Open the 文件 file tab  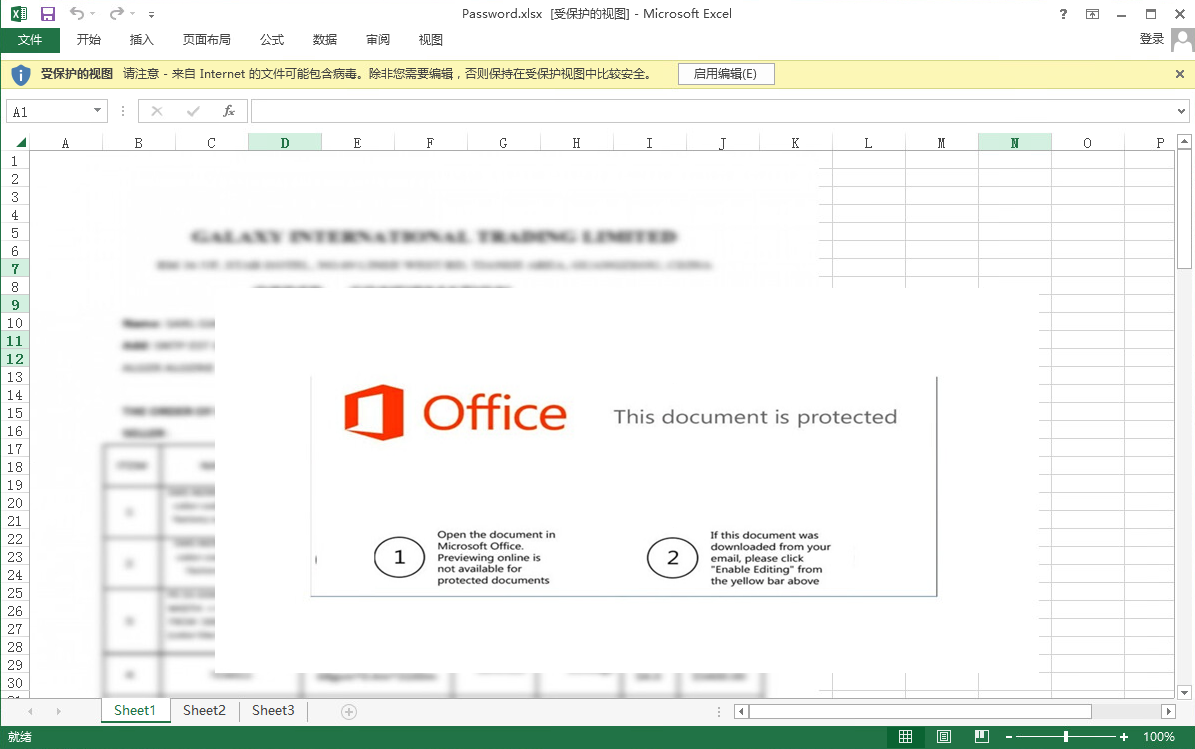(30, 40)
